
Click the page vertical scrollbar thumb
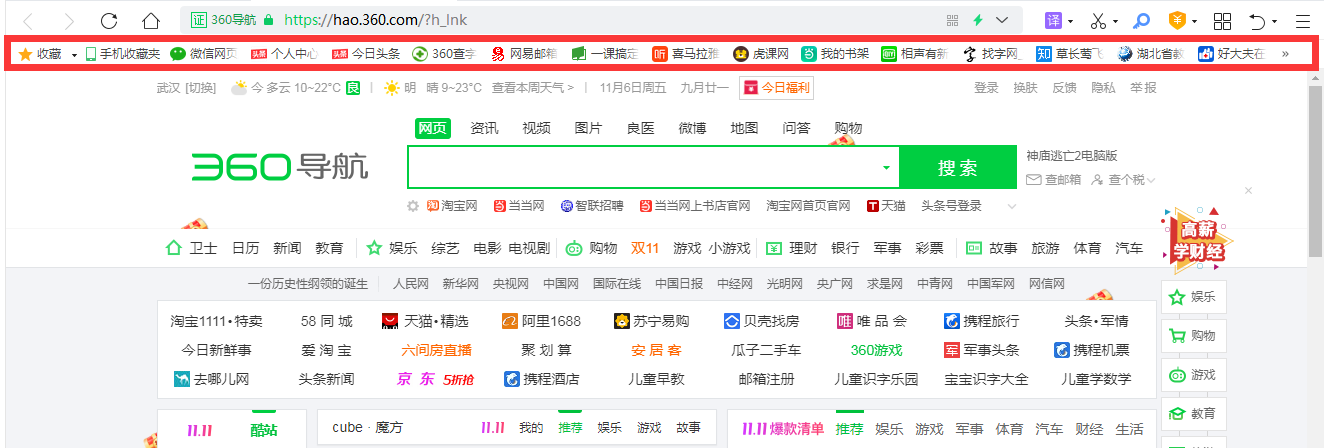point(1315,170)
